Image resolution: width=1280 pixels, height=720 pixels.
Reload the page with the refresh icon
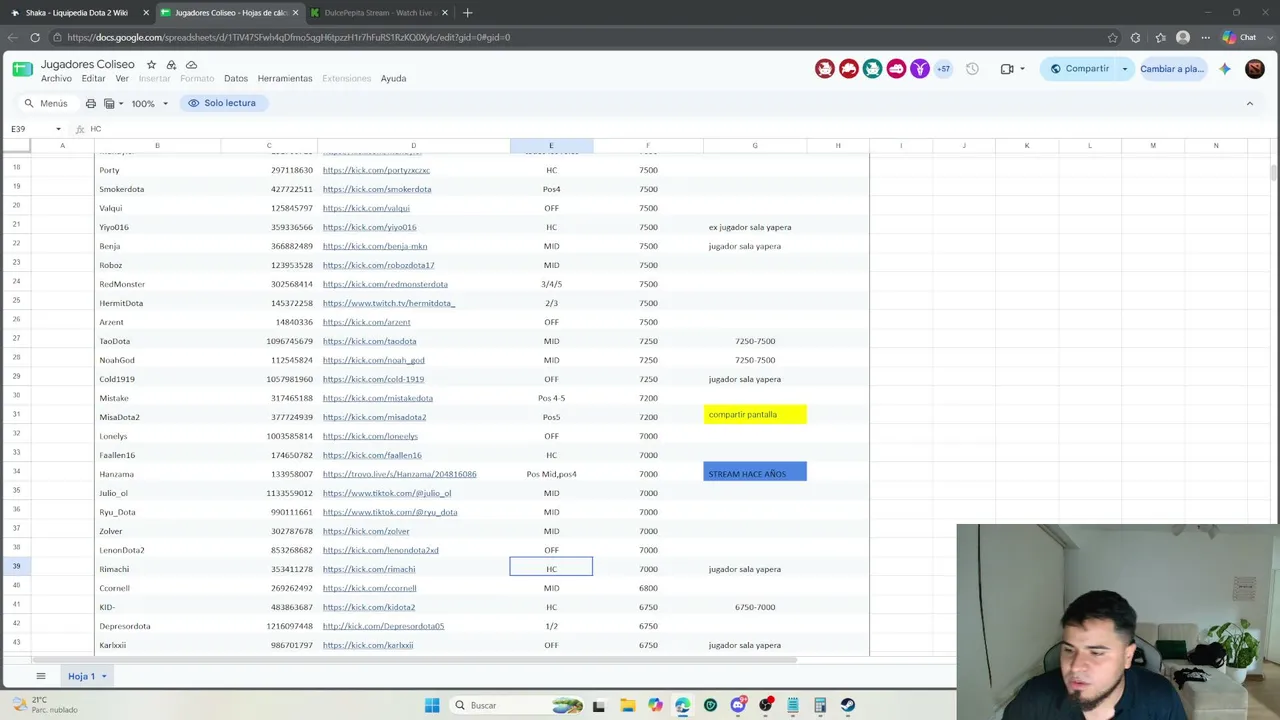point(35,37)
